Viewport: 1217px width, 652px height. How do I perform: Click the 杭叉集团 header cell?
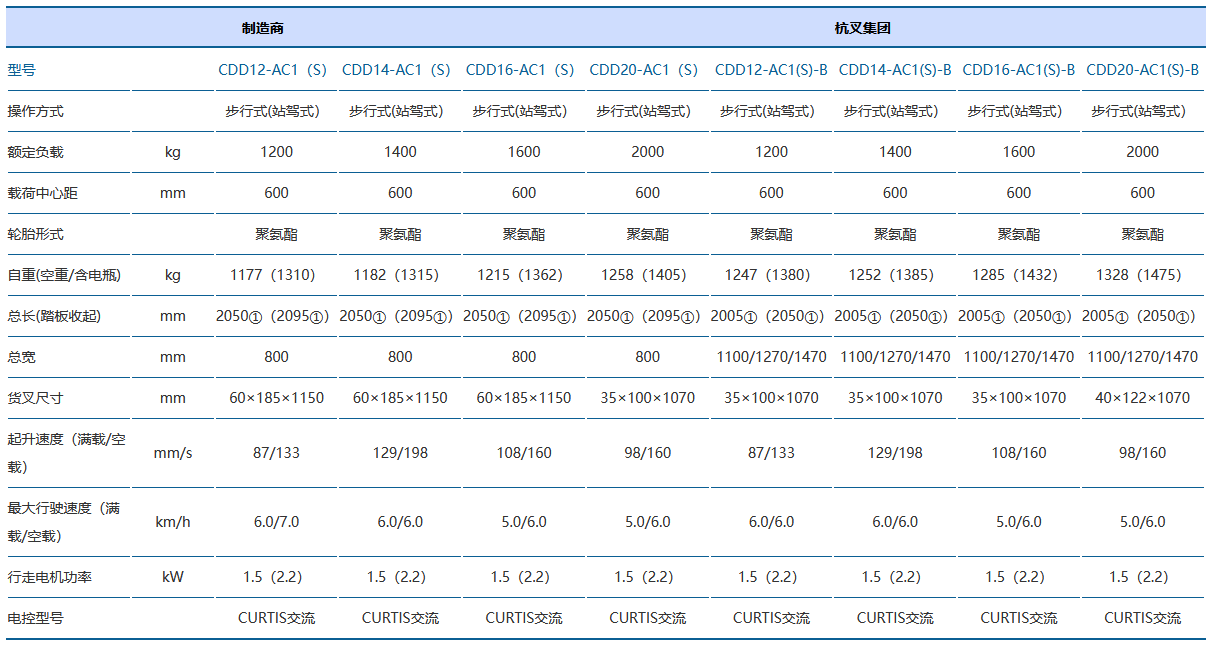862,28
